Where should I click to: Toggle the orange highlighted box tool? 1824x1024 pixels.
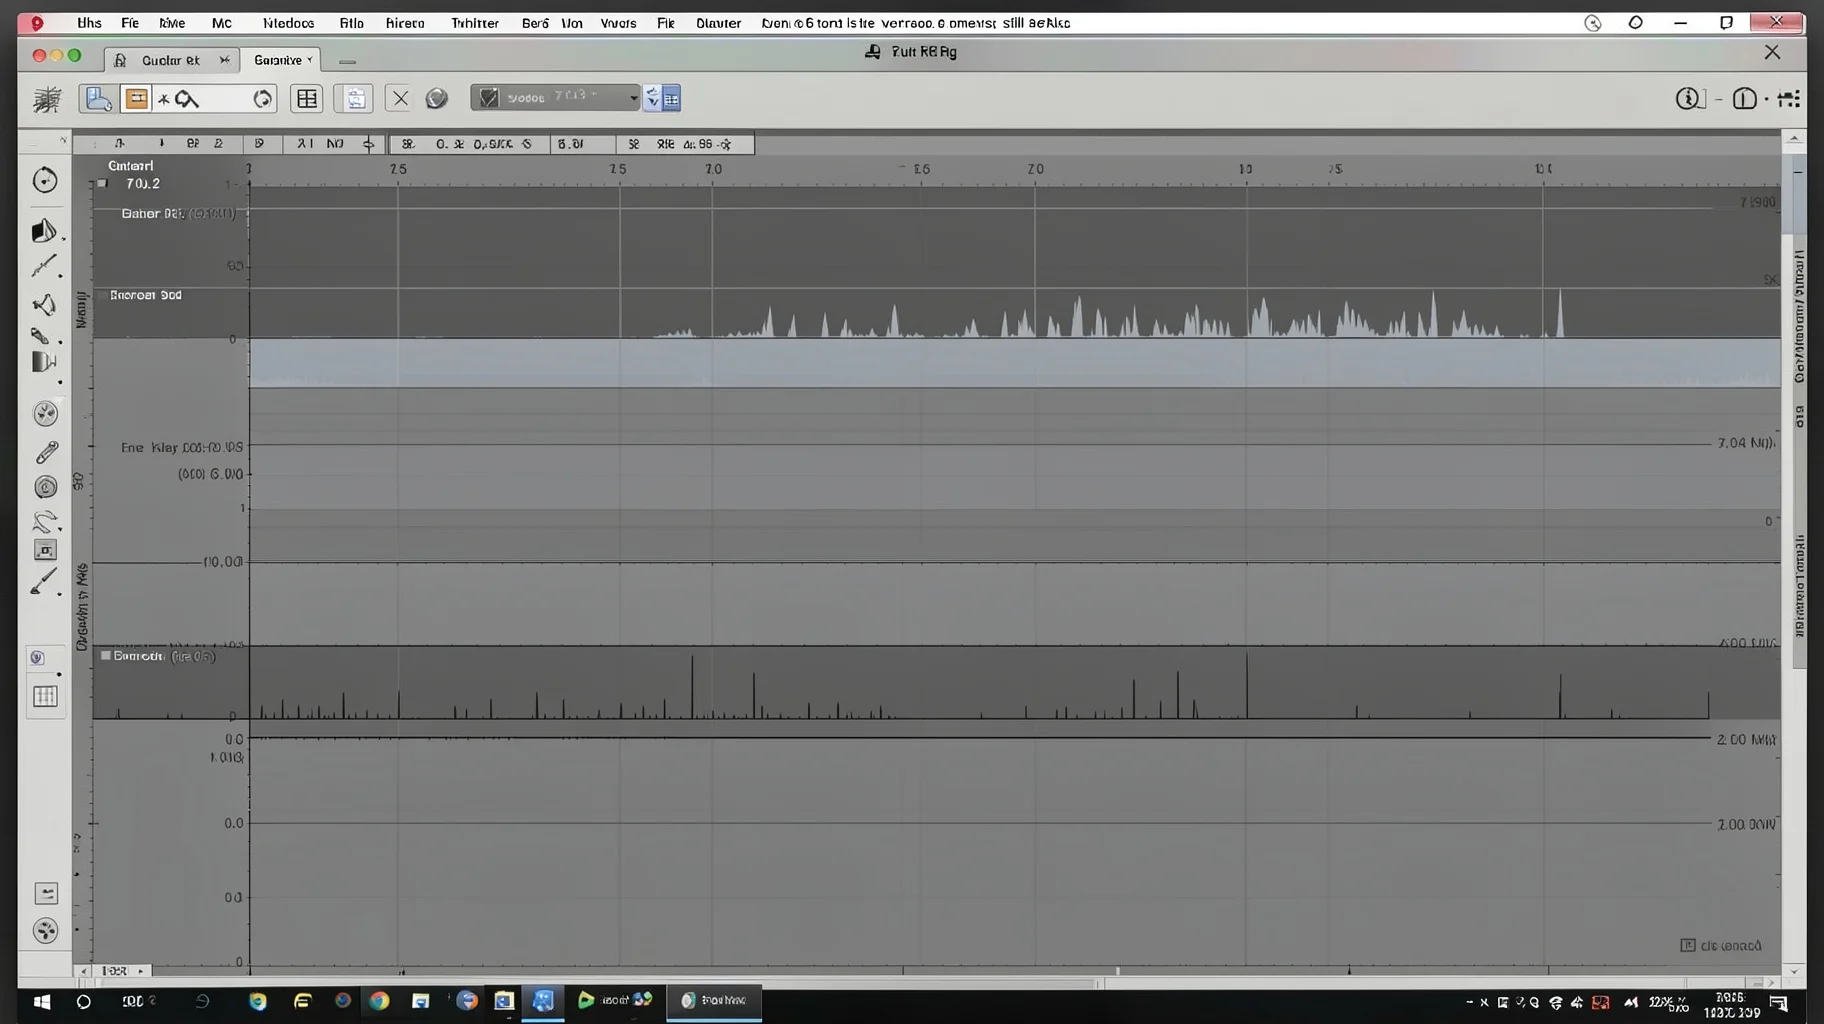[x=136, y=98]
